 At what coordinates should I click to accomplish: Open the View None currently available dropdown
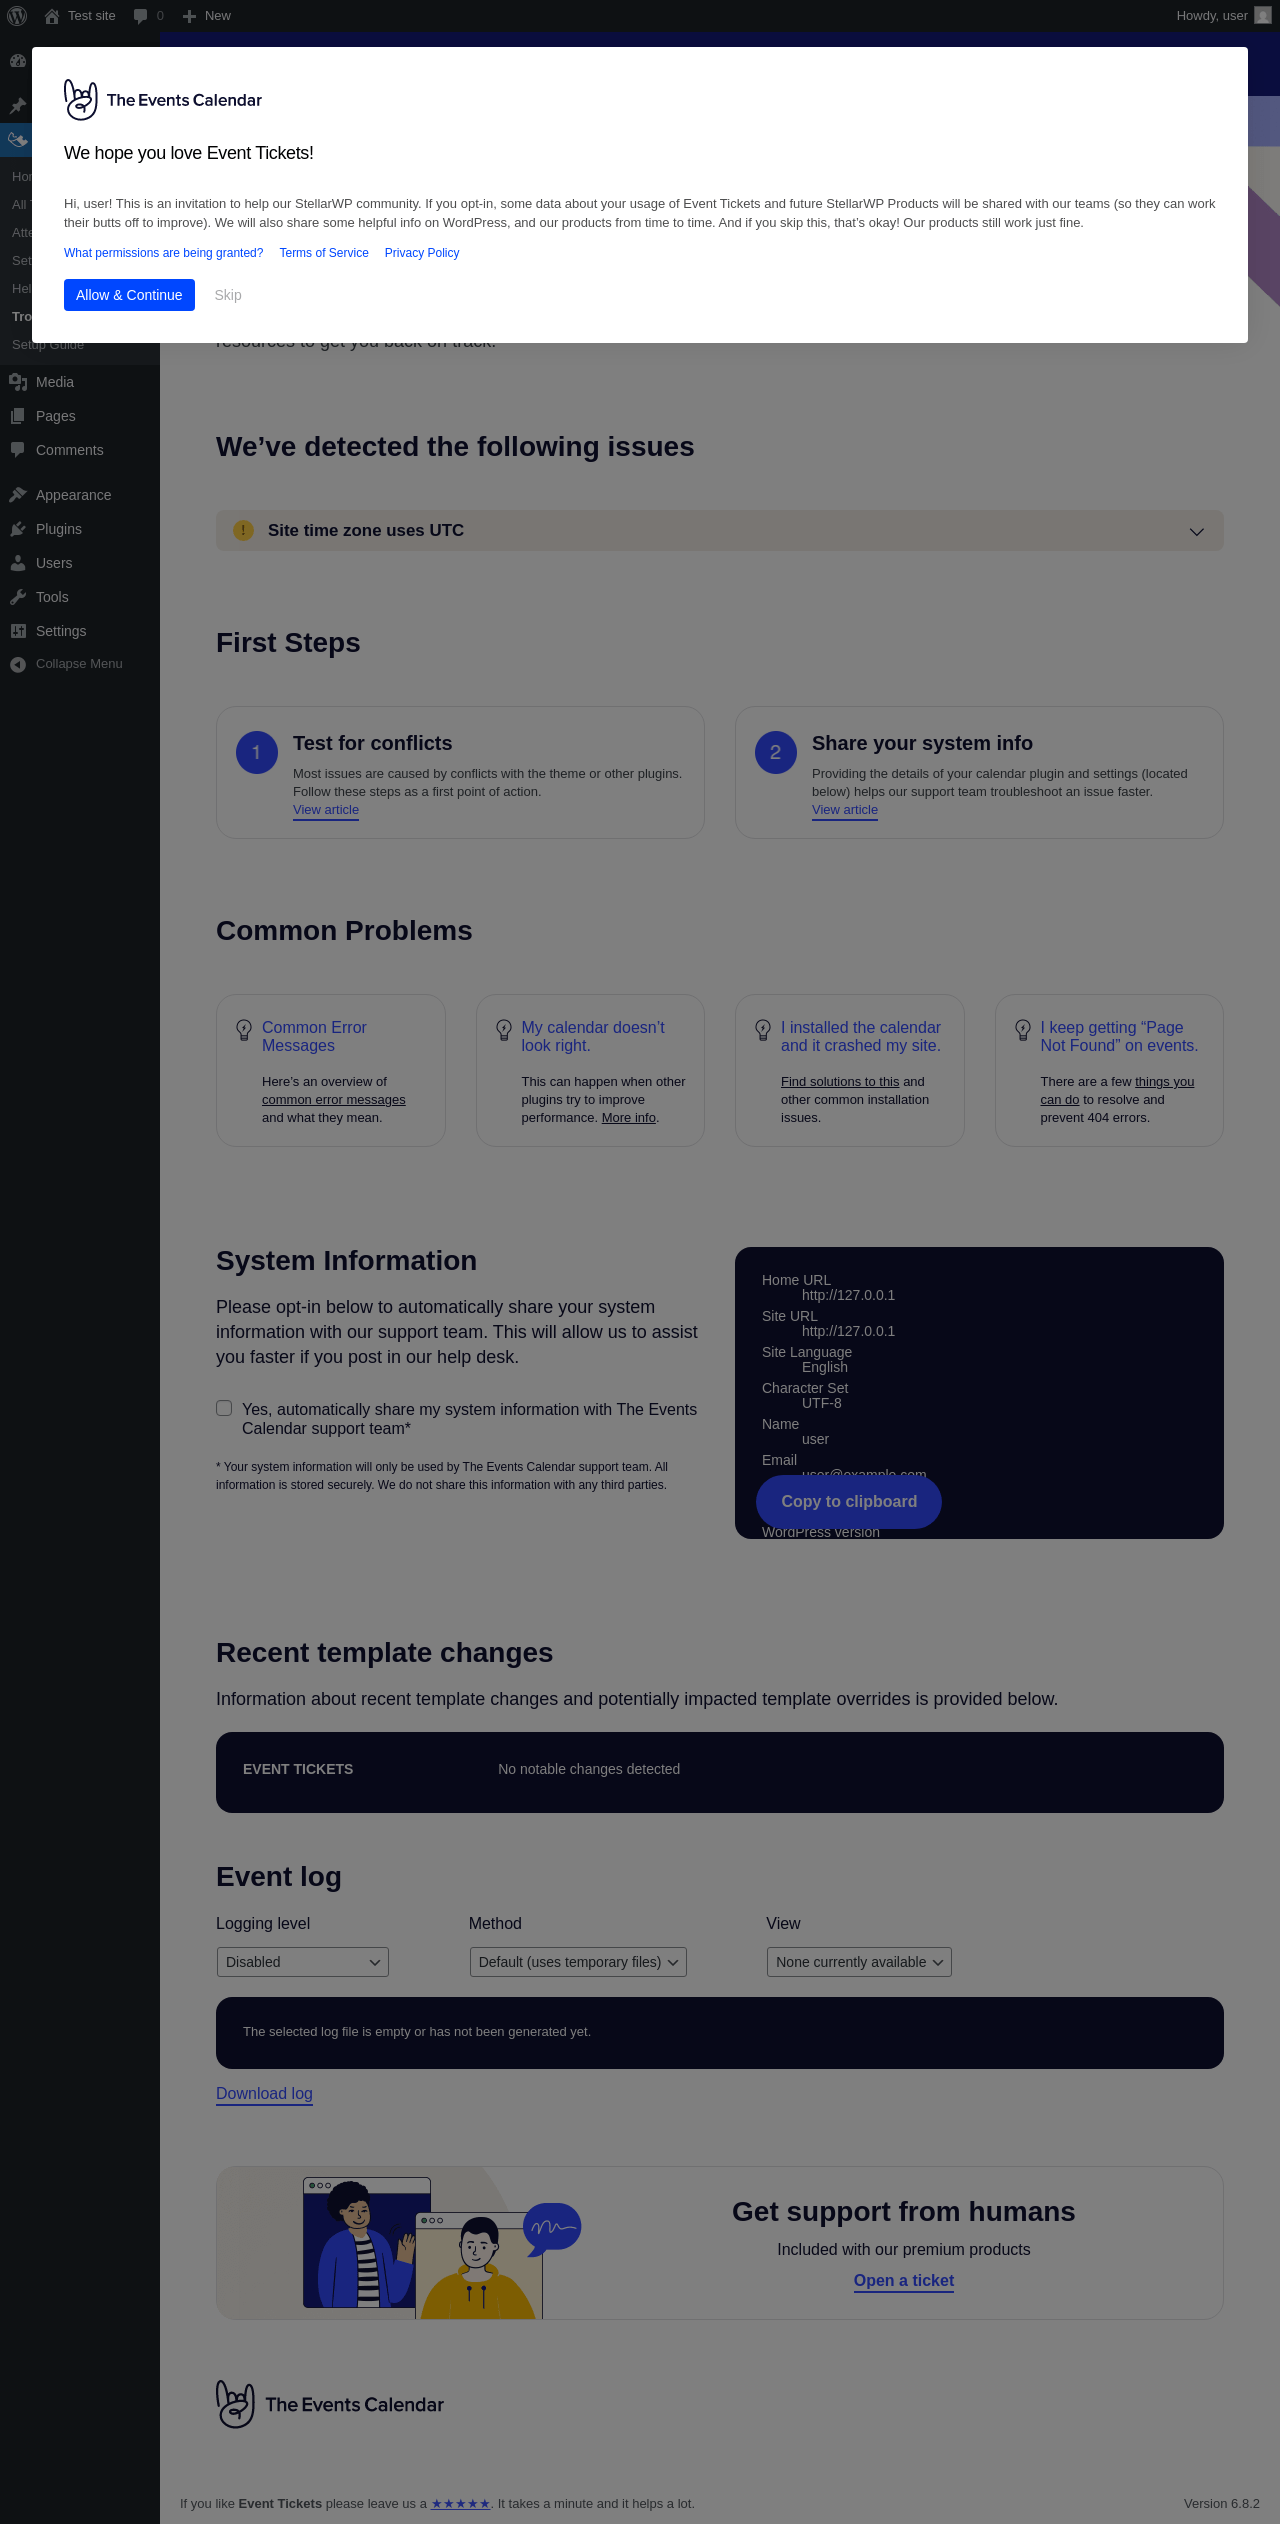point(859,1962)
